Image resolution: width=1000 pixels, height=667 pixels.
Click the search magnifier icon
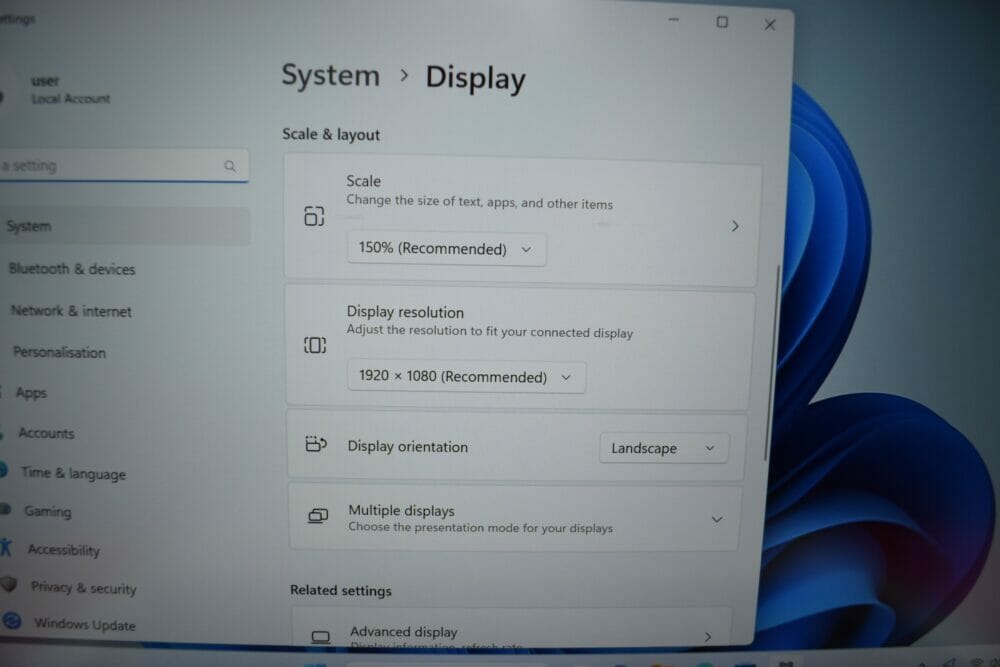point(230,166)
